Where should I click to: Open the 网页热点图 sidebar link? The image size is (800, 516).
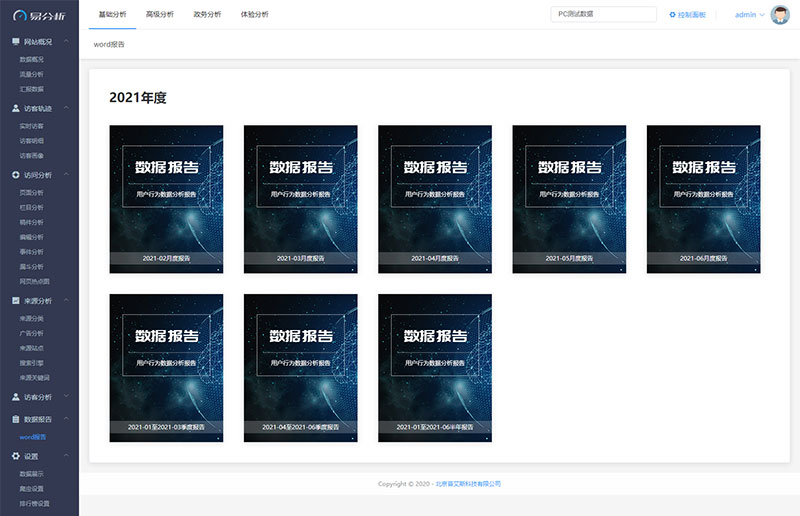point(33,281)
